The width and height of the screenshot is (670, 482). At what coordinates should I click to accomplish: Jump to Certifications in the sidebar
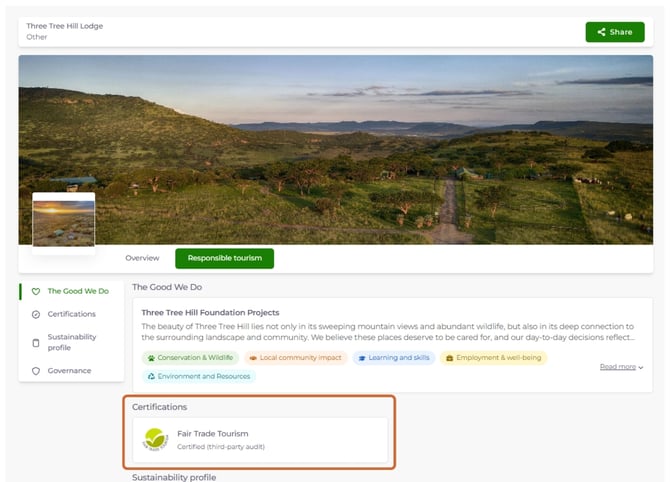pos(72,314)
